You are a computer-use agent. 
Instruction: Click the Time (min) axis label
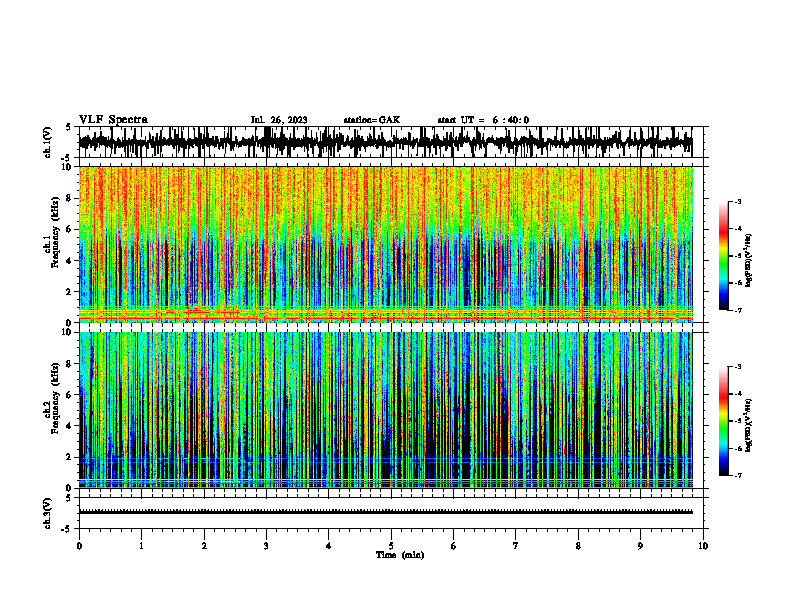[400, 555]
